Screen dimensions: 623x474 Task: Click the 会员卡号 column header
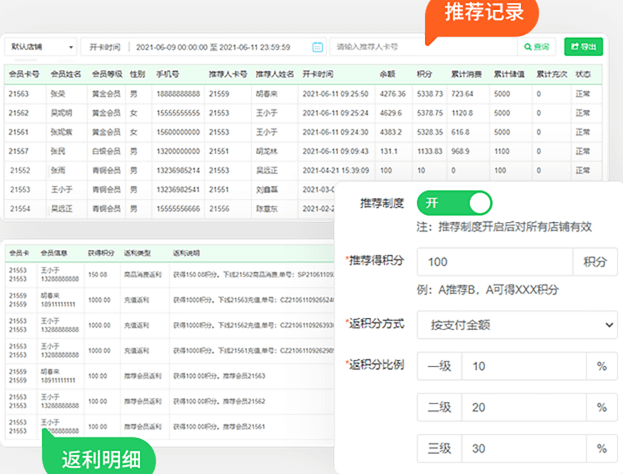click(x=22, y=74)
